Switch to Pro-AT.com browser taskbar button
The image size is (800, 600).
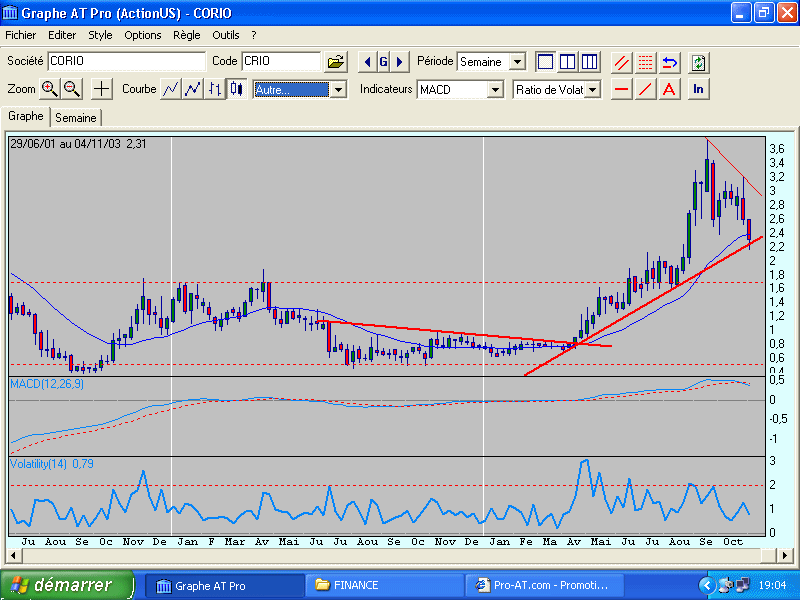click(x=545, y=586)
